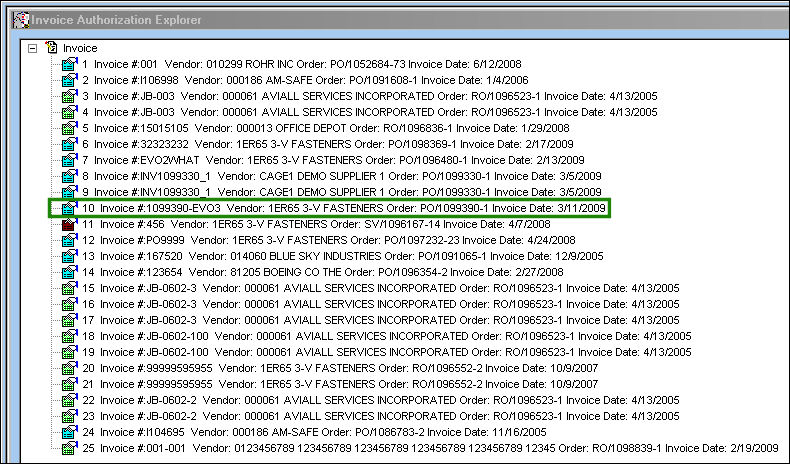Click icon for row 24 Invoice #:I104695
This screenshot has width=790, height=464.
(x=70, y=432)
